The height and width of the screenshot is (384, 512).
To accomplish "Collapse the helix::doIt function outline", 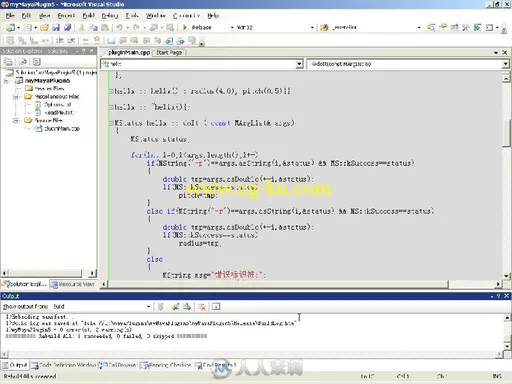I will [111, 123].
